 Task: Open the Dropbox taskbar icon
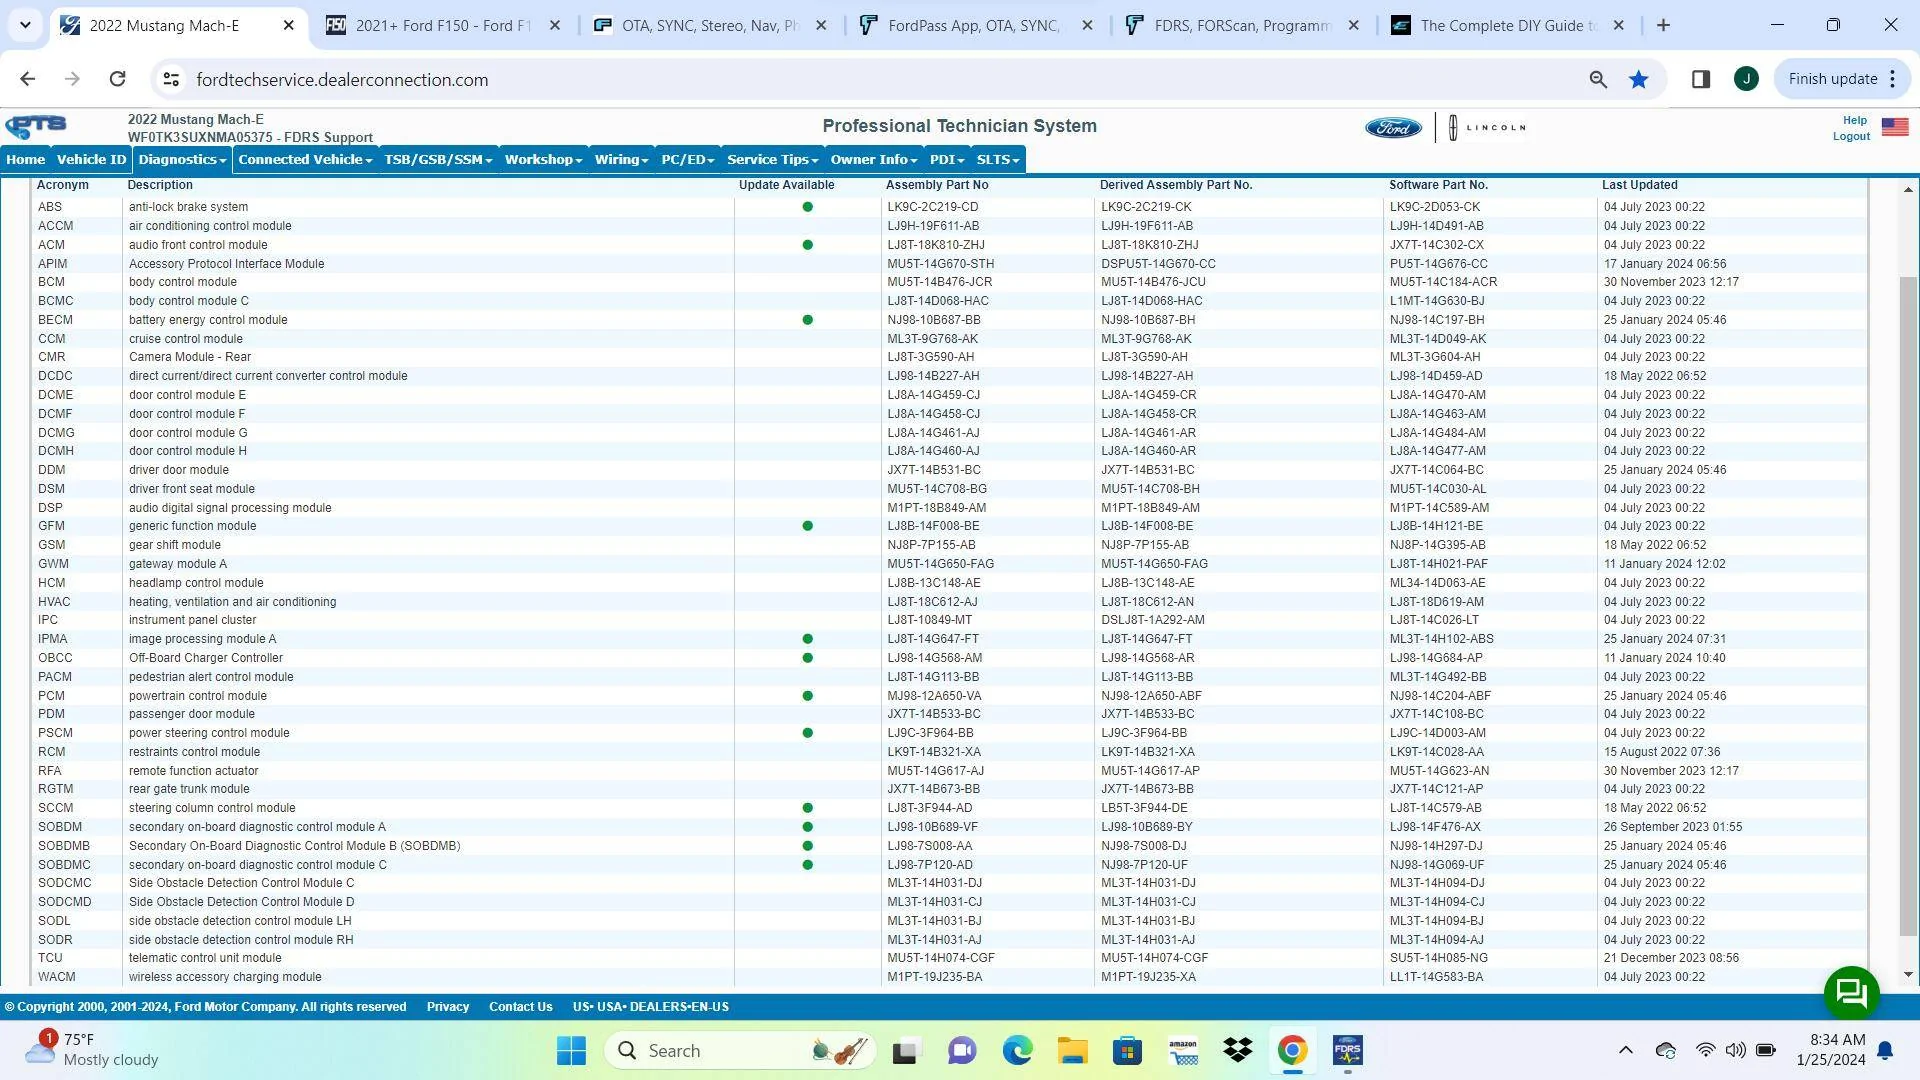pos(1237,1050)
